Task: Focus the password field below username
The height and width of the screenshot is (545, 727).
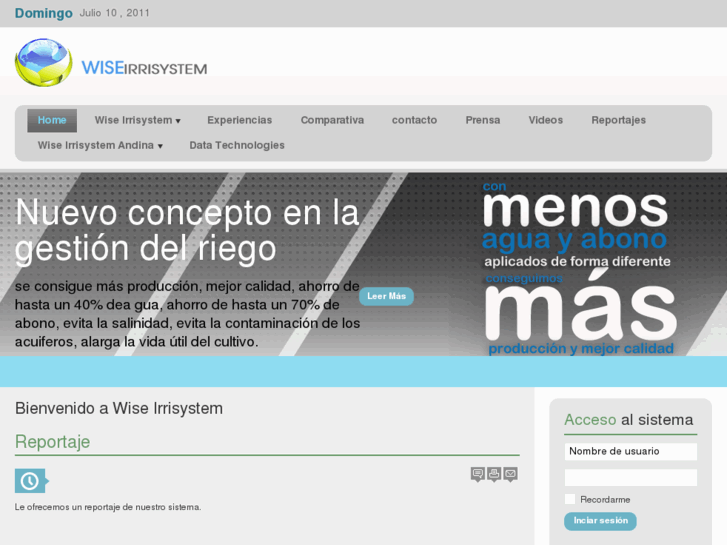Action: point(631,477)
